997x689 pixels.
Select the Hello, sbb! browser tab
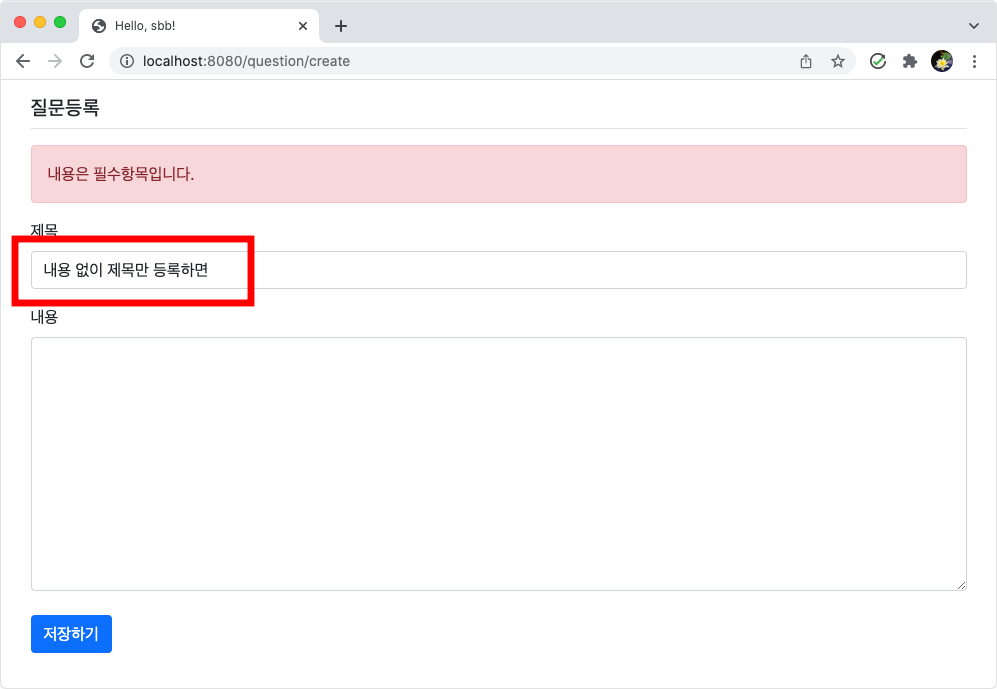coord(199,26)
